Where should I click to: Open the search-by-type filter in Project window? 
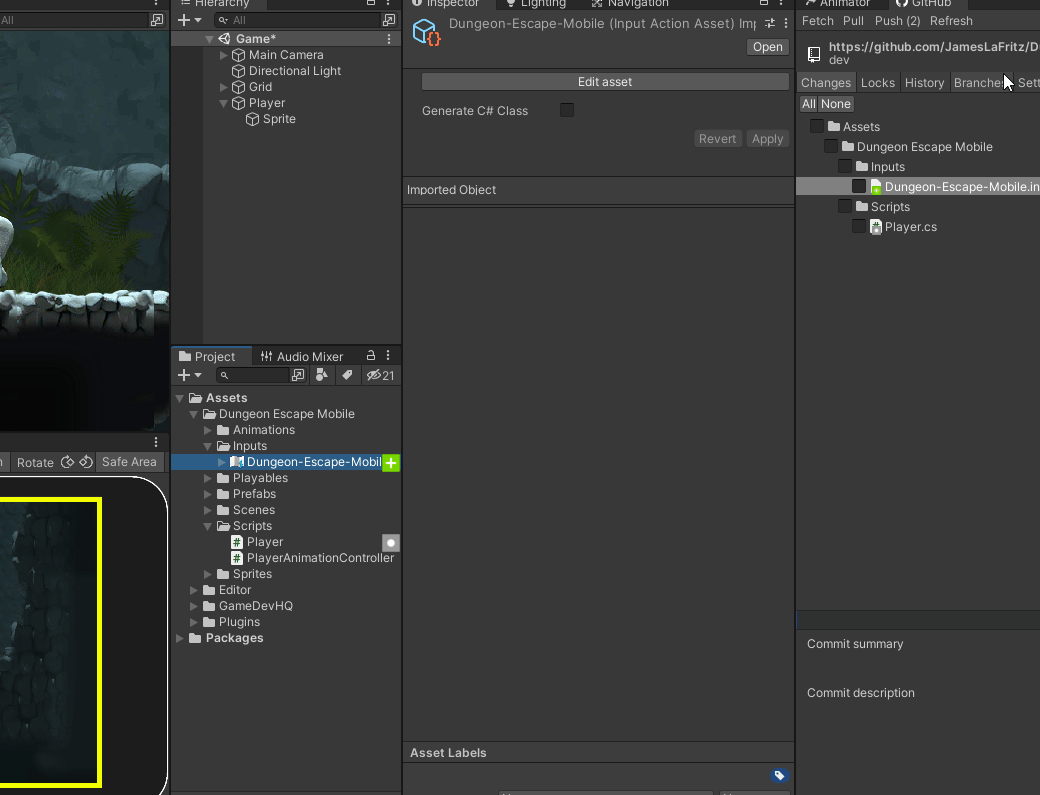[x=322, y=375]
